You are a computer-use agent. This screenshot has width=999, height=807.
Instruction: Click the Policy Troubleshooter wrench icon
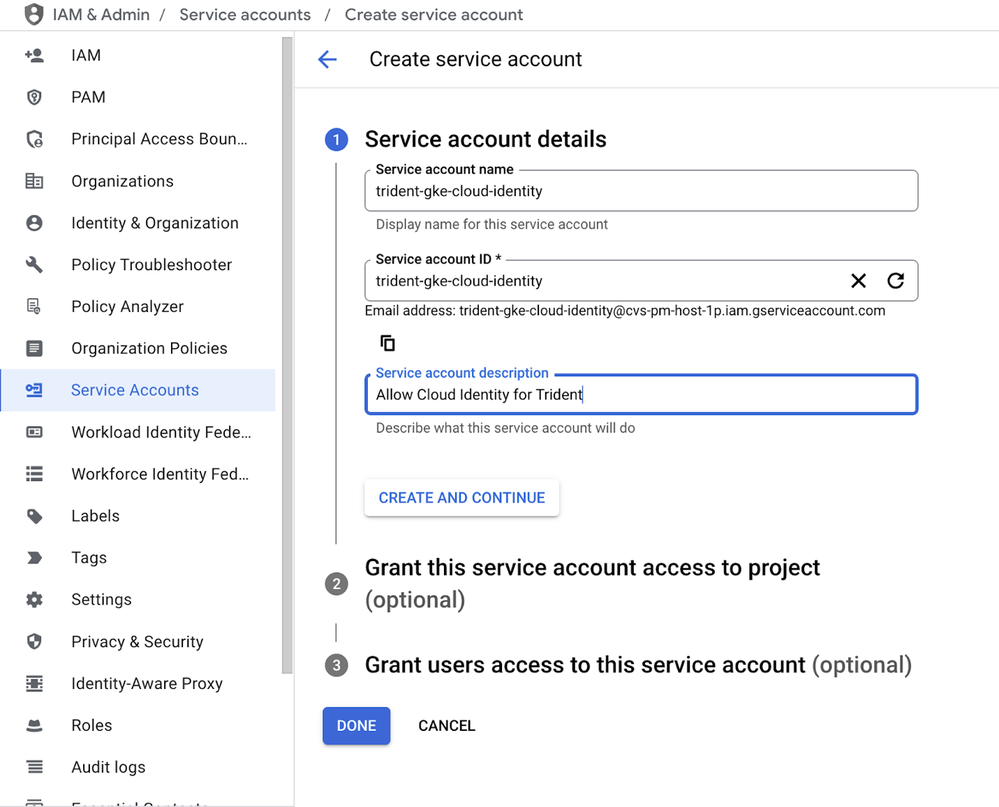(x=34, y=265)
